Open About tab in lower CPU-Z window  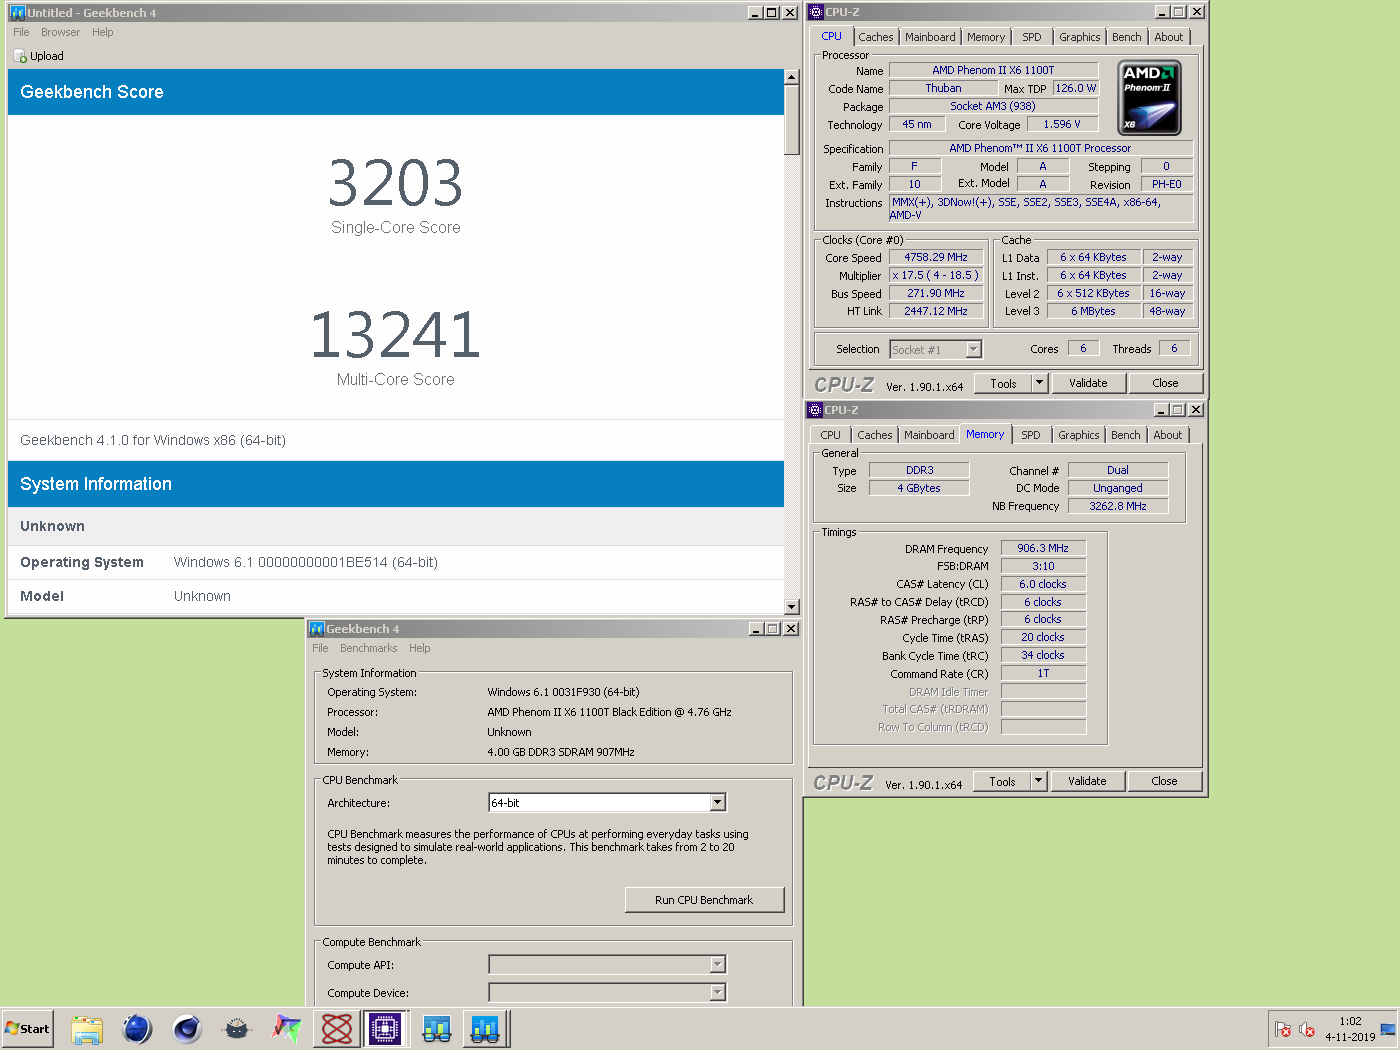tap(1168, 435)
